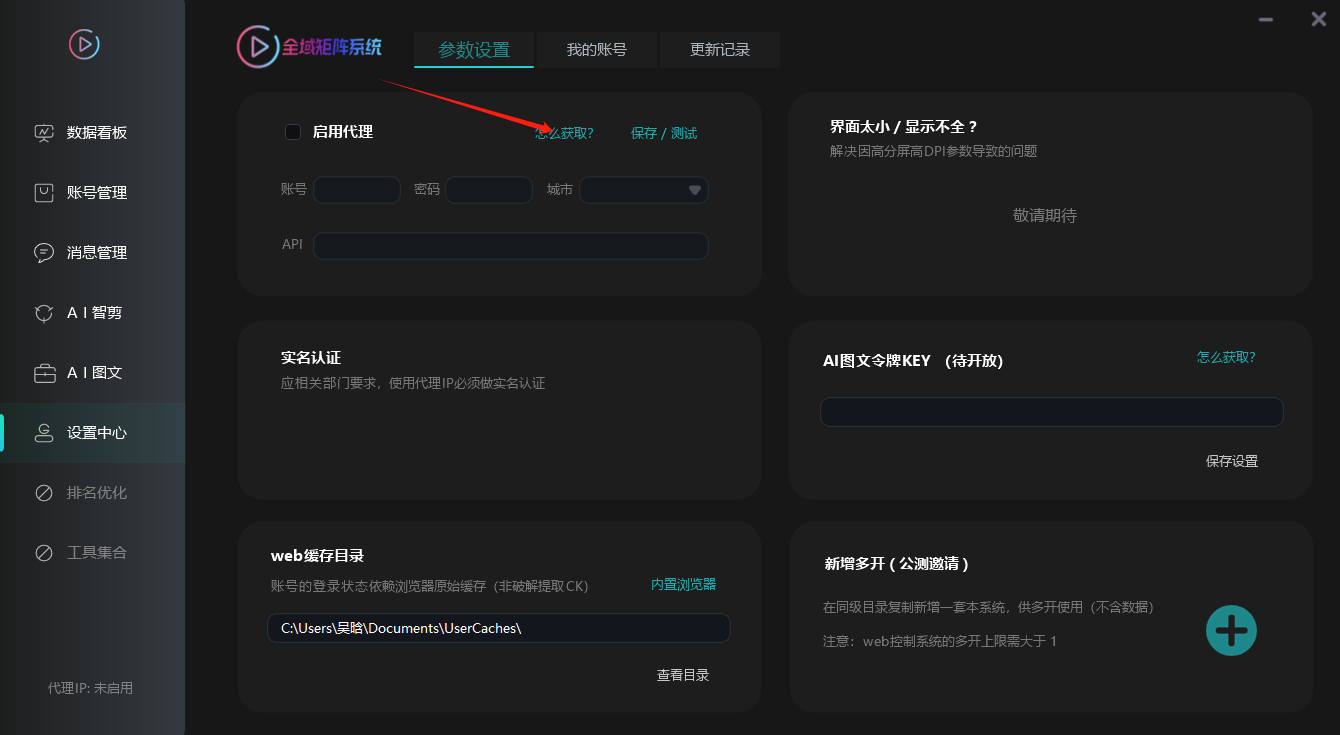Focus the proxy 密码 input field
This screenshot has width=1340, height=735.
489,190
